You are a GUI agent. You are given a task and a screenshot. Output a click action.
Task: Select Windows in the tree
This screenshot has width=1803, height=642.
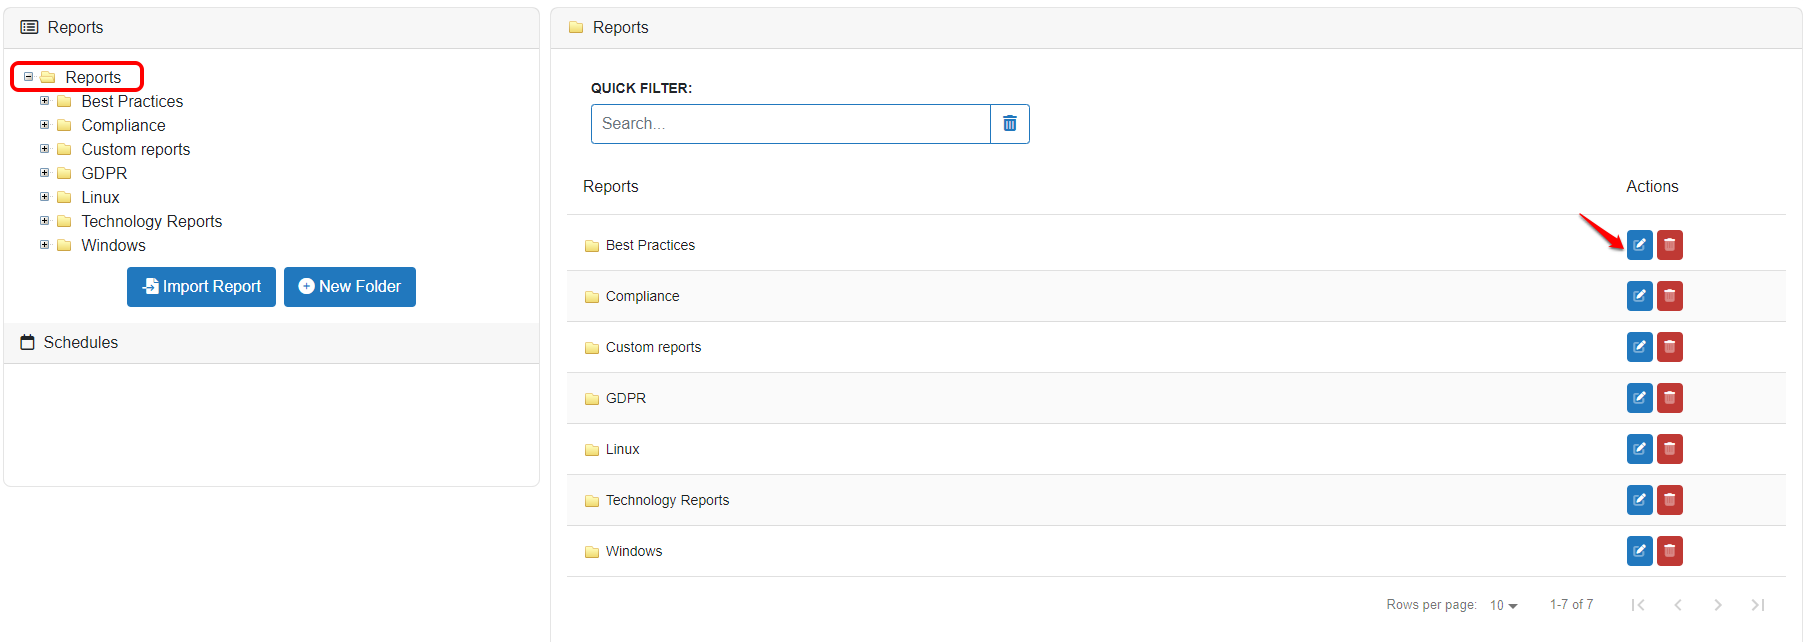pyautogui.click(x=113, y=245)
